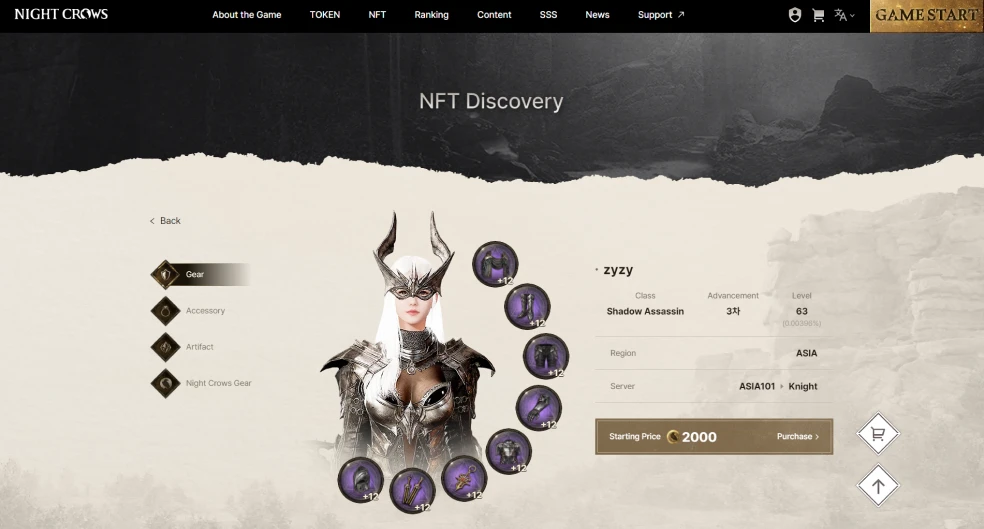Viewport: 984px width, 529px height.
Task: Click the level value 63
Action: click(x=801, y=311)
